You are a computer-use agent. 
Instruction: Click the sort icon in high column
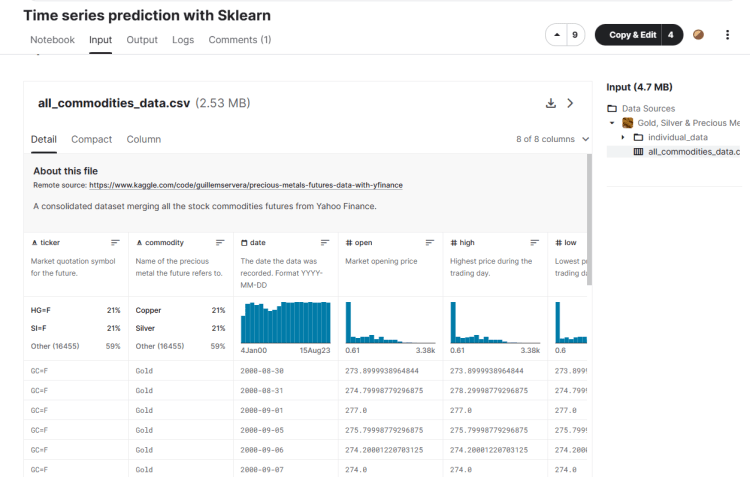coord(534,243)
